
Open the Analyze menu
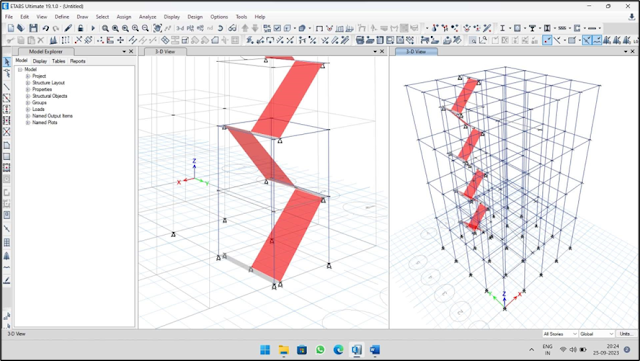point(147,17)
